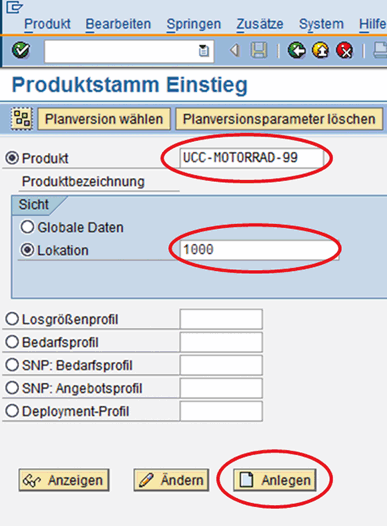Select the Losgrößenprofil radio button
Image resolution: width=387 pixels, height=526 pixels.
point(12,319)
